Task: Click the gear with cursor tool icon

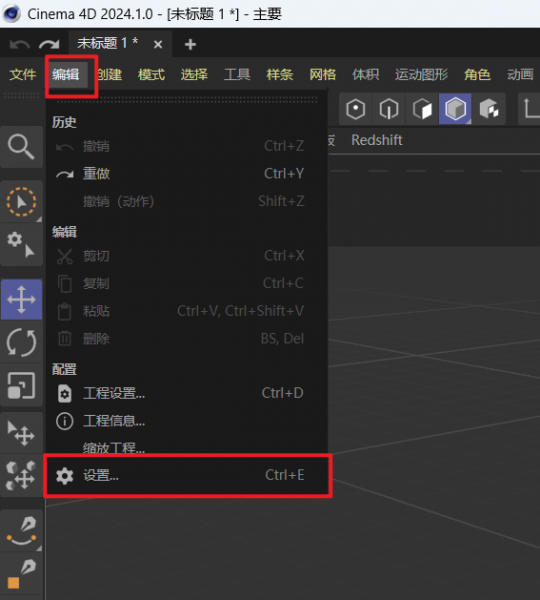Action: pos(21,245)
